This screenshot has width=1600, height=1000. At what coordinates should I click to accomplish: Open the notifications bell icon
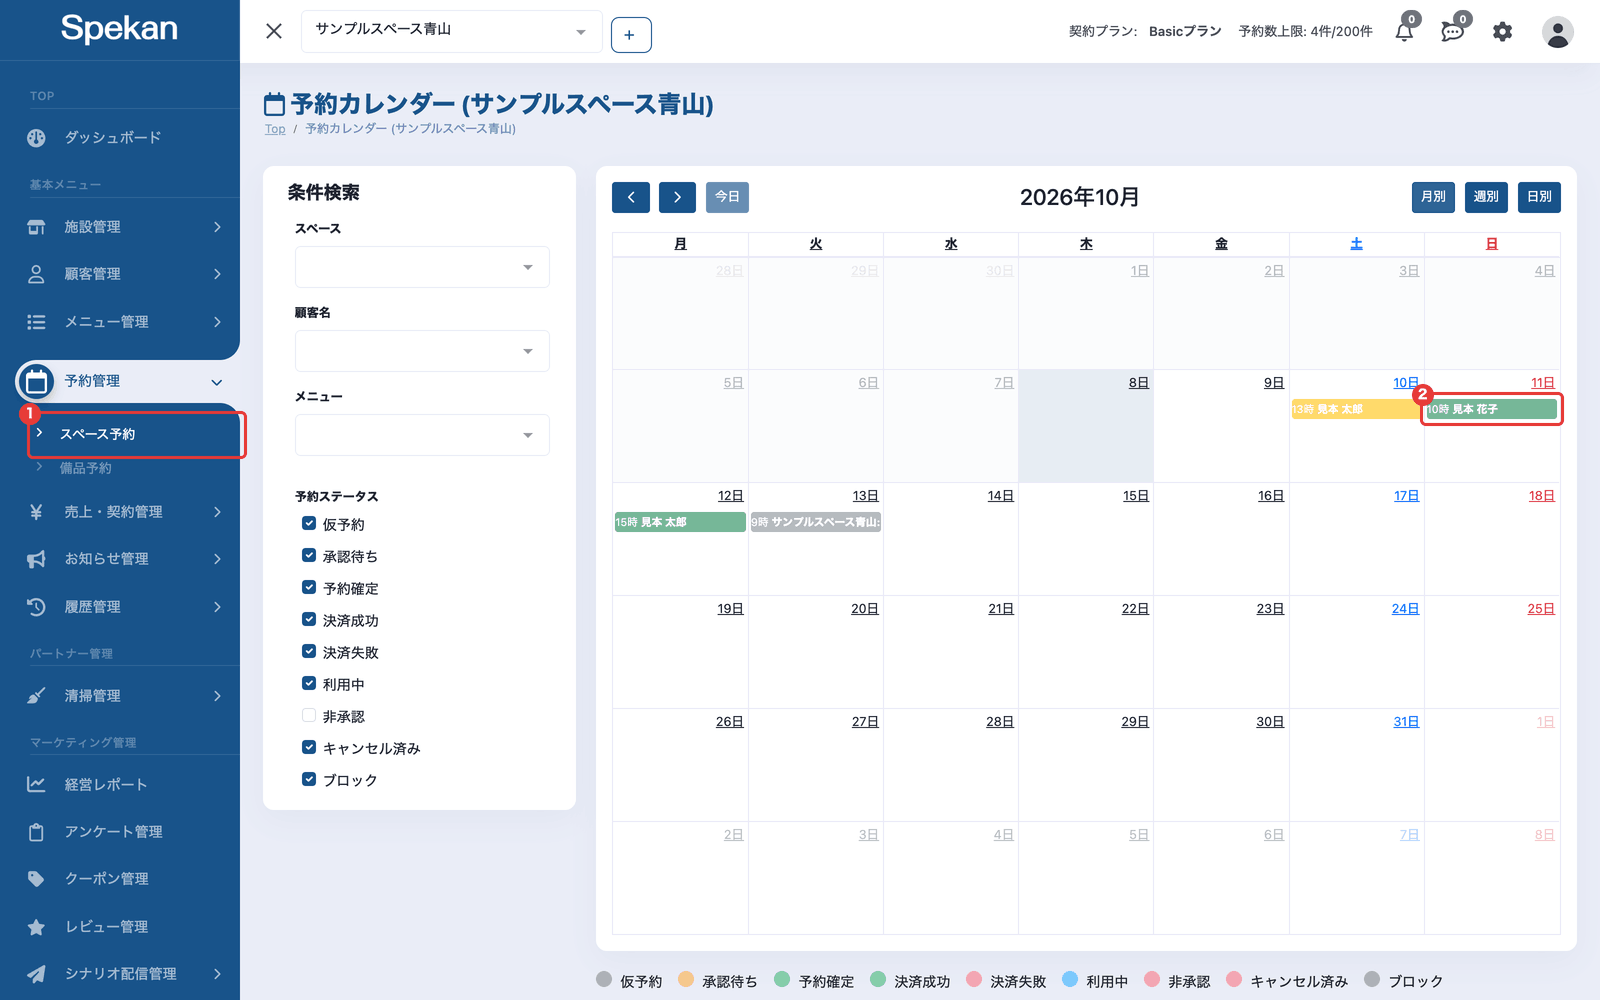point(1404,32)
